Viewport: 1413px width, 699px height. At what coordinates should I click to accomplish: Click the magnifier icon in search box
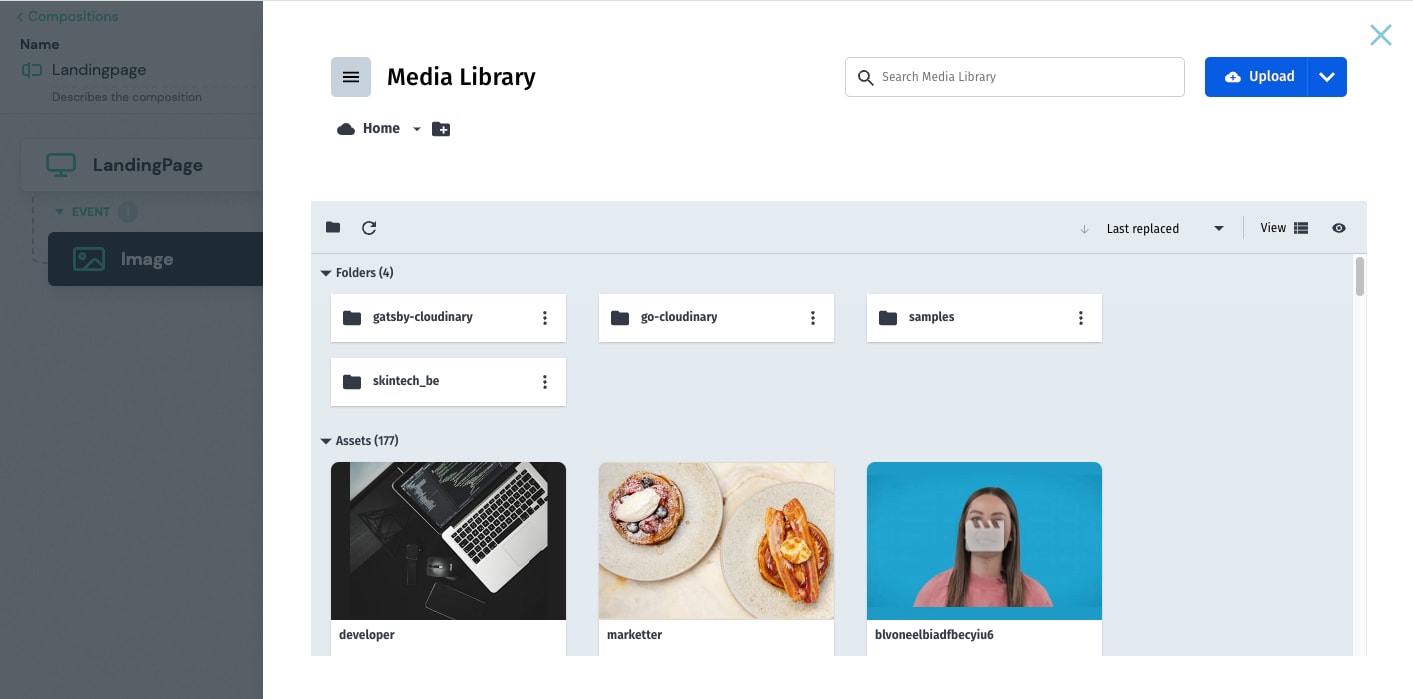pyautogui.click(x=865, y=77)
